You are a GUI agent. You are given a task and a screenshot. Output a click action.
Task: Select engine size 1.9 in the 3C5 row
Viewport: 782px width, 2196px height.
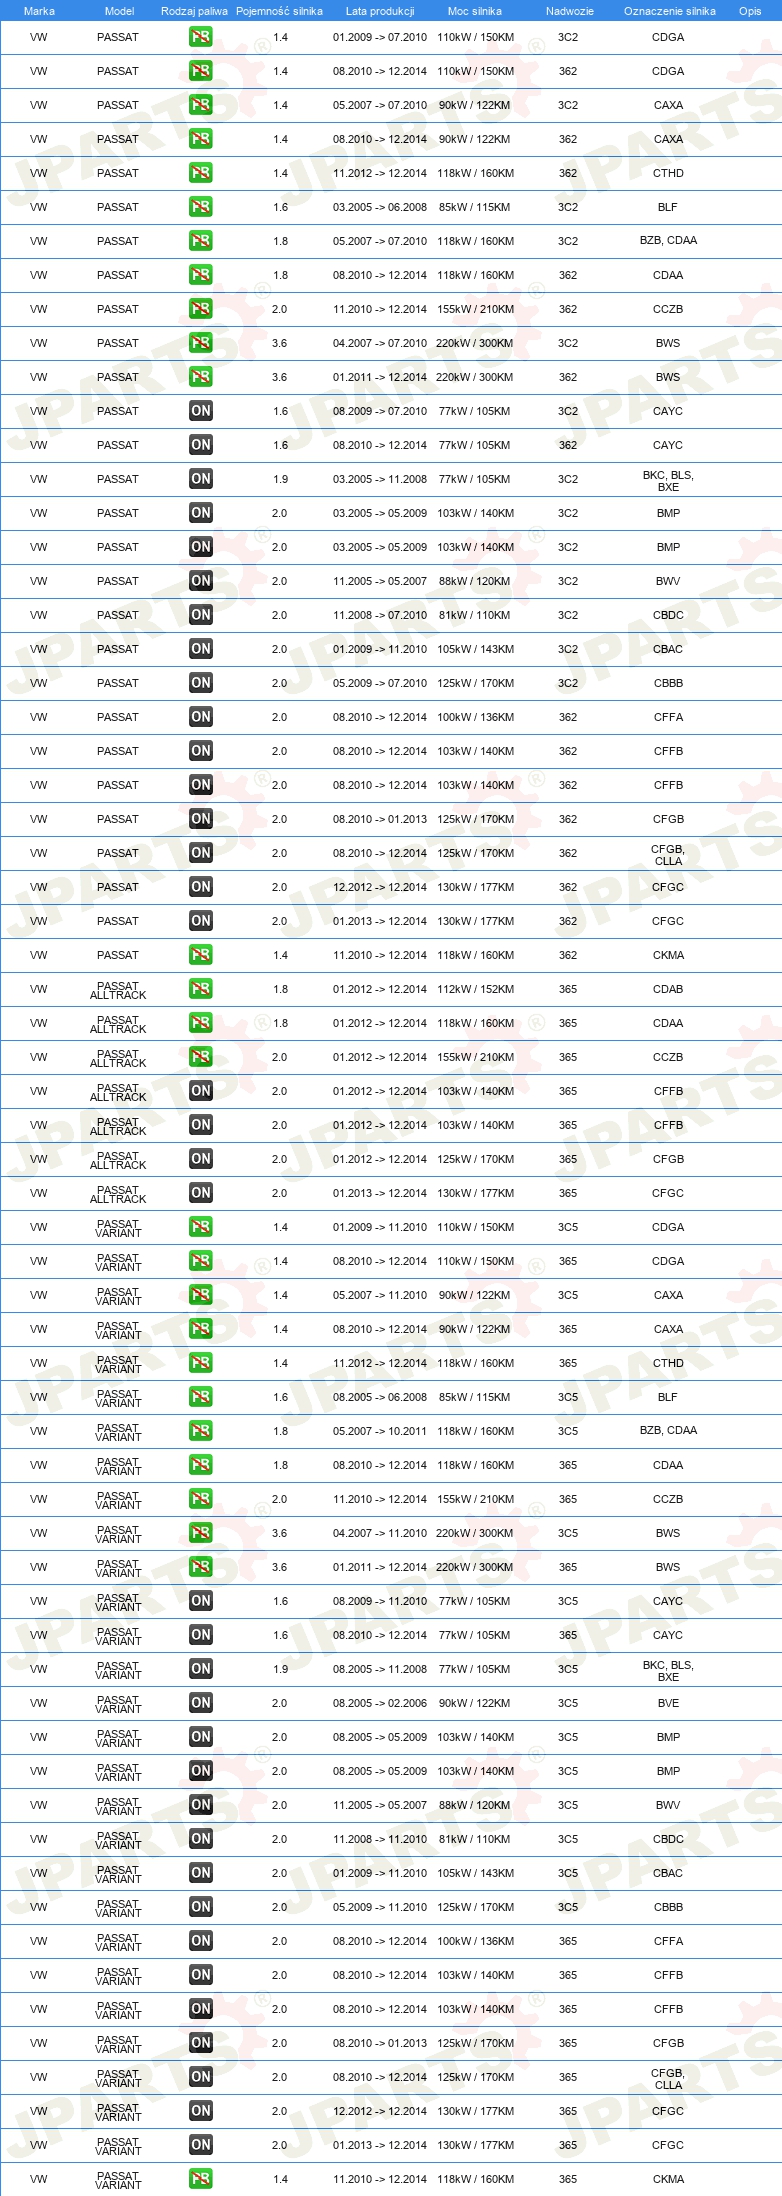pyautogui.click(x=280, y=1669)
